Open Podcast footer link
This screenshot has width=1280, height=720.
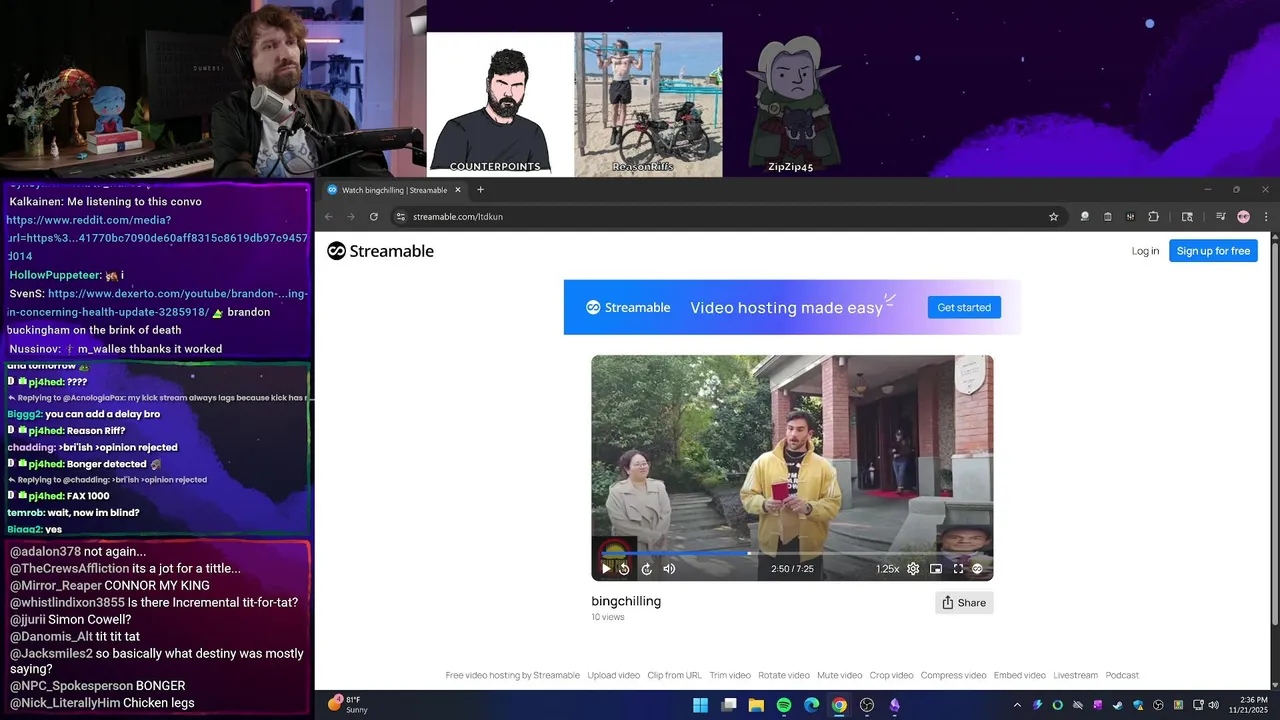[x=1122, y=675]
